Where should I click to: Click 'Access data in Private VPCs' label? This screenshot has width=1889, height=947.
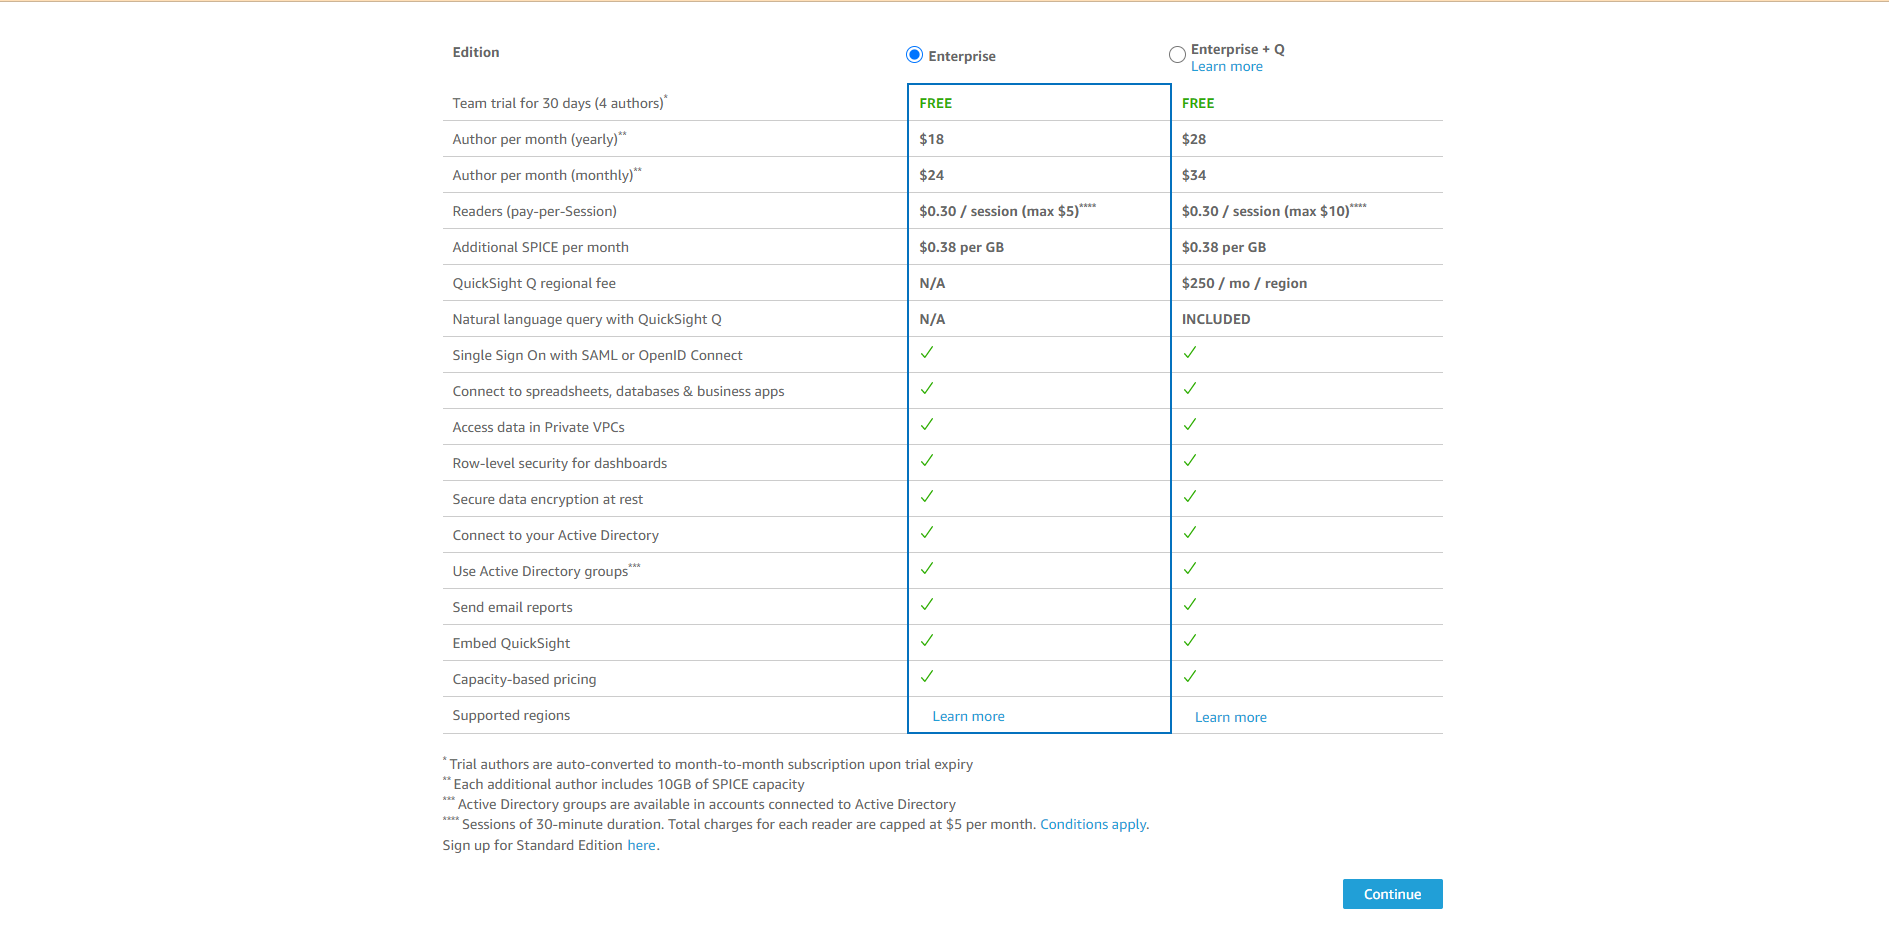click(538, 427)
